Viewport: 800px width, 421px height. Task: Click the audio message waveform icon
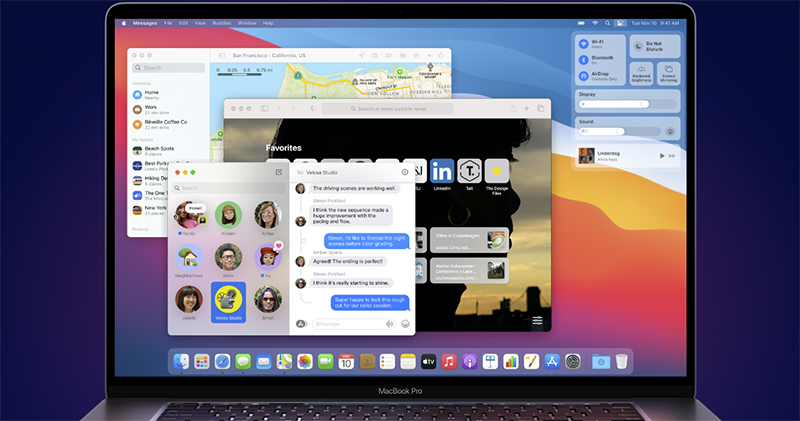[x=389, y=324]
